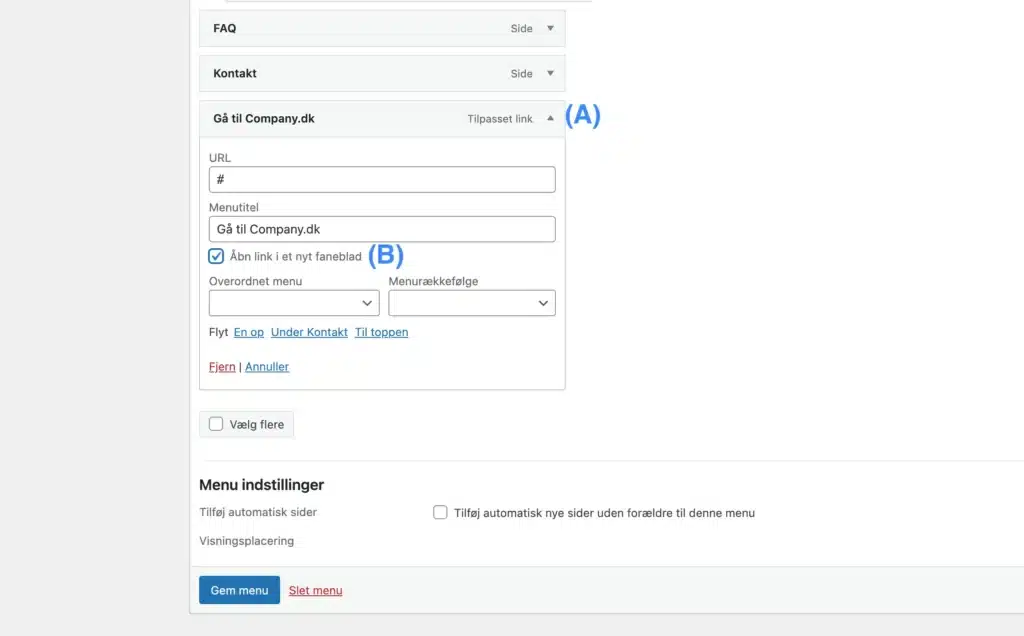Enable Tilføj automatisk nye sider checkbox

(x=440, y=512)
